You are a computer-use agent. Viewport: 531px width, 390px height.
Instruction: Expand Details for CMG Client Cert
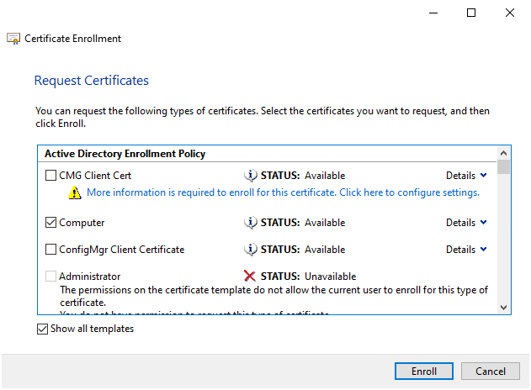(x=466, y=175)
